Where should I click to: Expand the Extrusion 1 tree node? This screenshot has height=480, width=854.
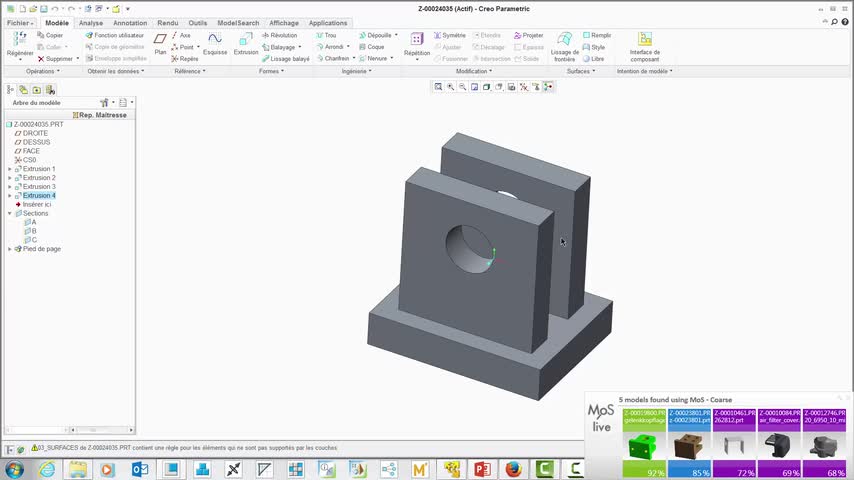click(x=9, y=169)
